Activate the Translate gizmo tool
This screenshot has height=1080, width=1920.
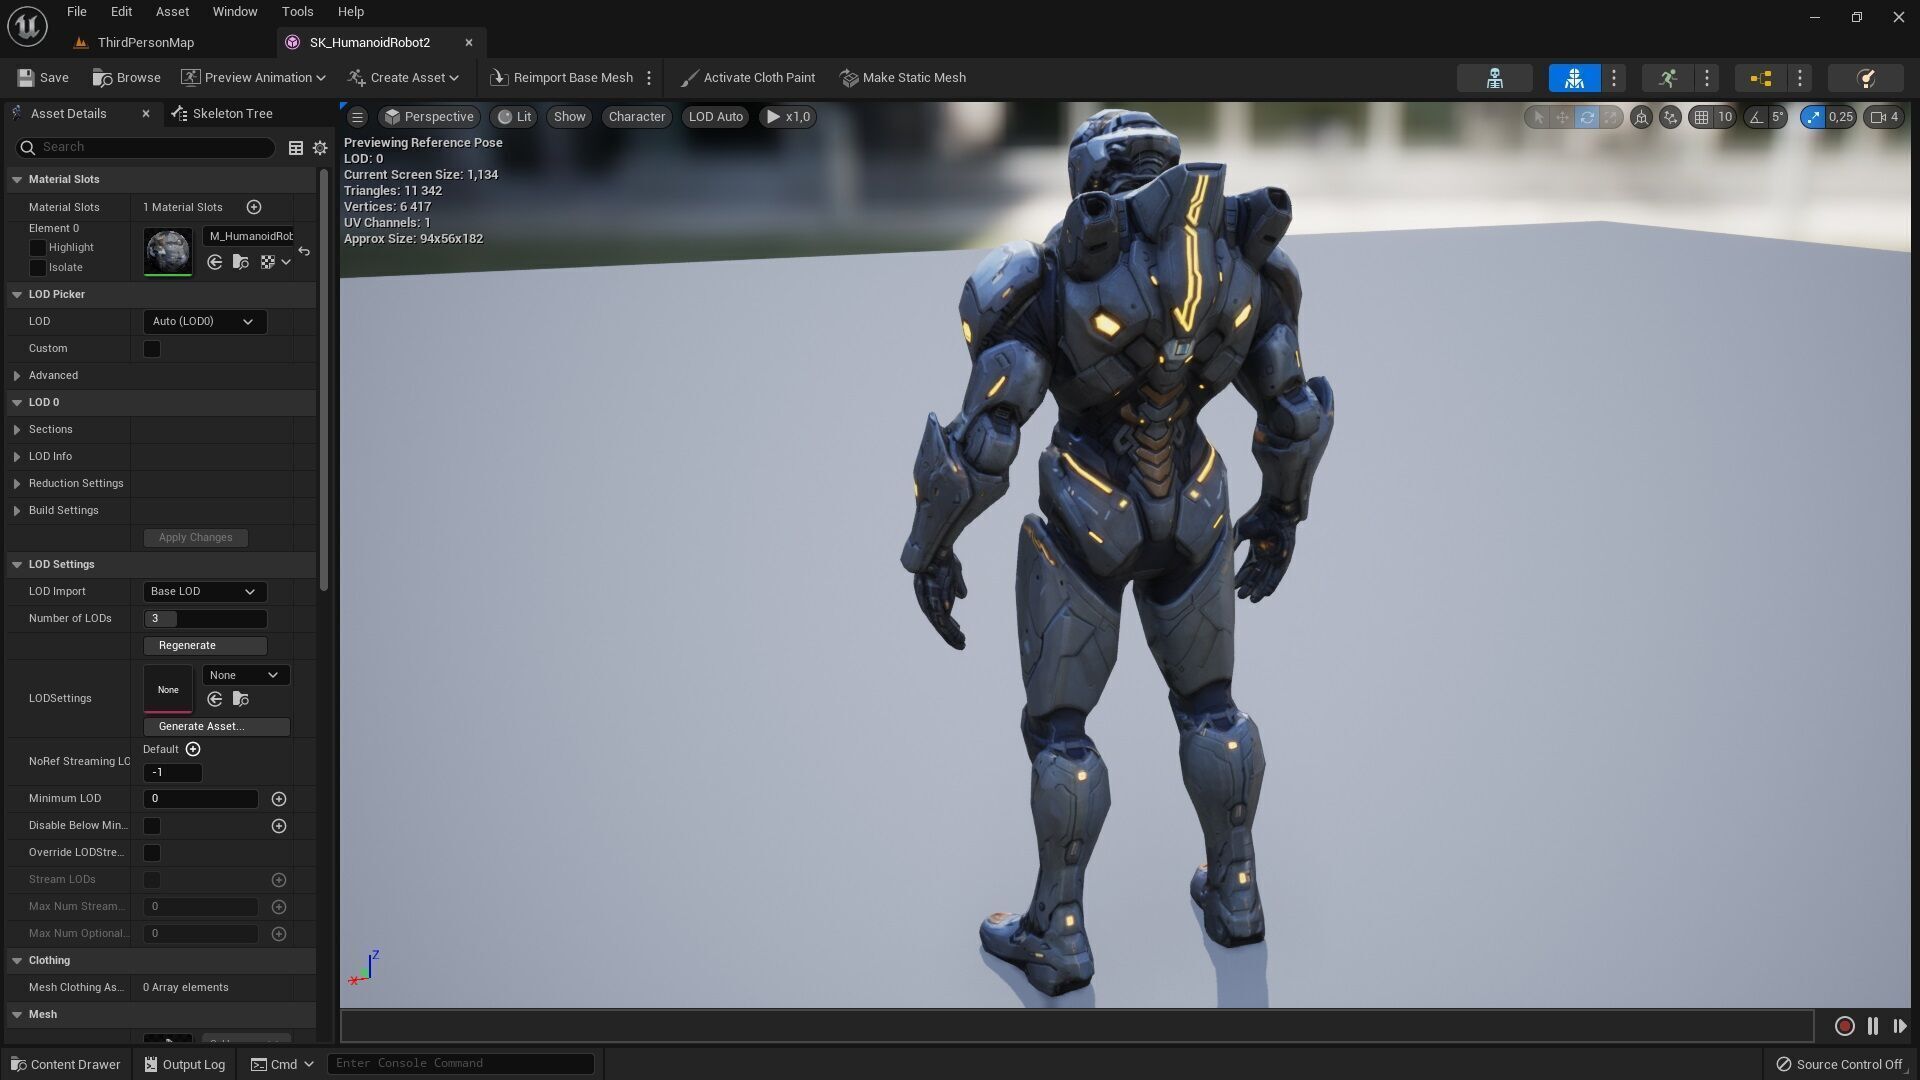(x=1563, y=117)
